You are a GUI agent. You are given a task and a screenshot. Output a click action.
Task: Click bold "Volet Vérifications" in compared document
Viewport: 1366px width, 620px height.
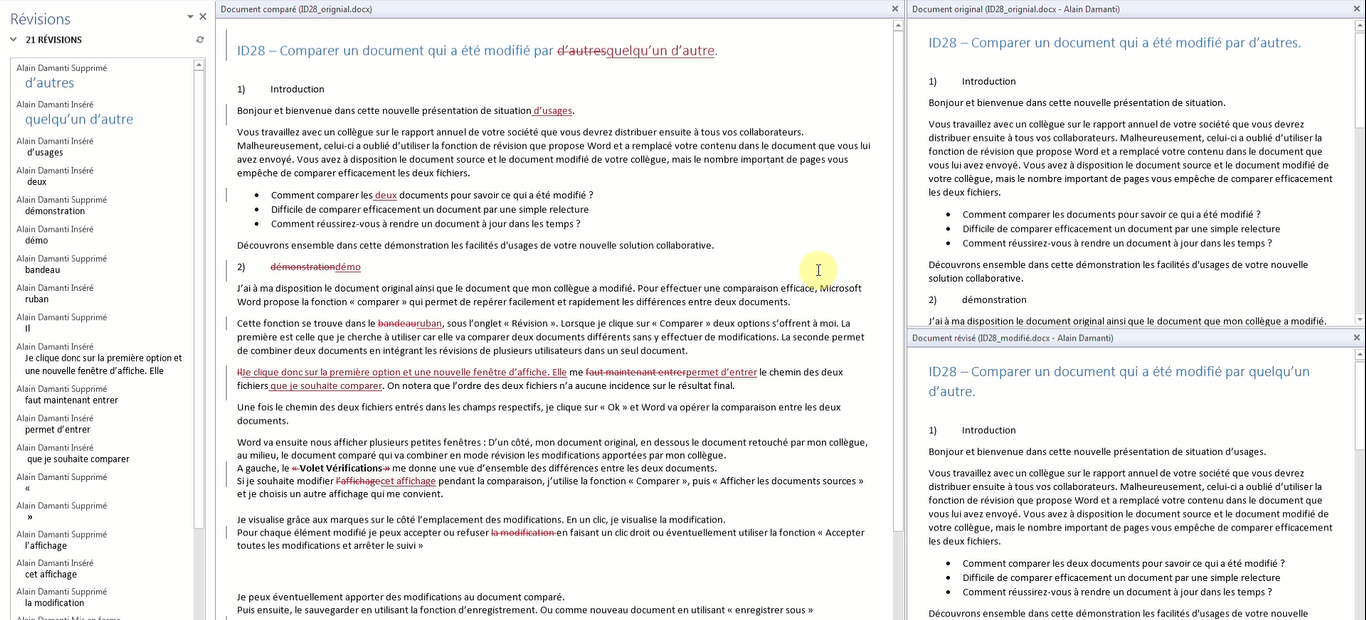point(342,468)
